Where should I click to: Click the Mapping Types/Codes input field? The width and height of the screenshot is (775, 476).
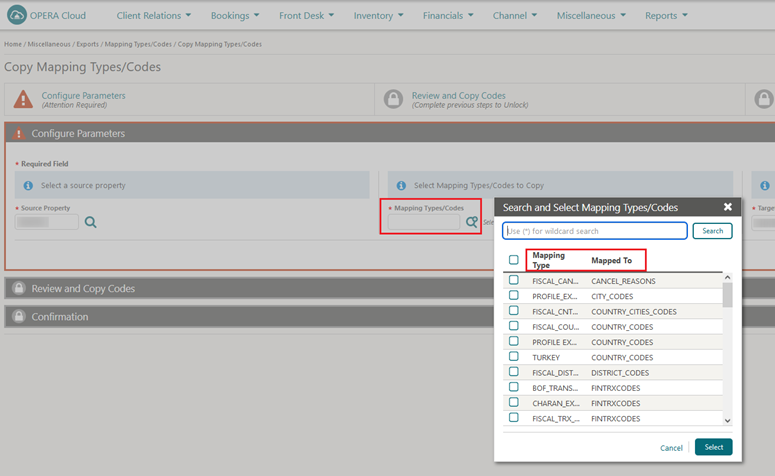(x=424, y=222)
